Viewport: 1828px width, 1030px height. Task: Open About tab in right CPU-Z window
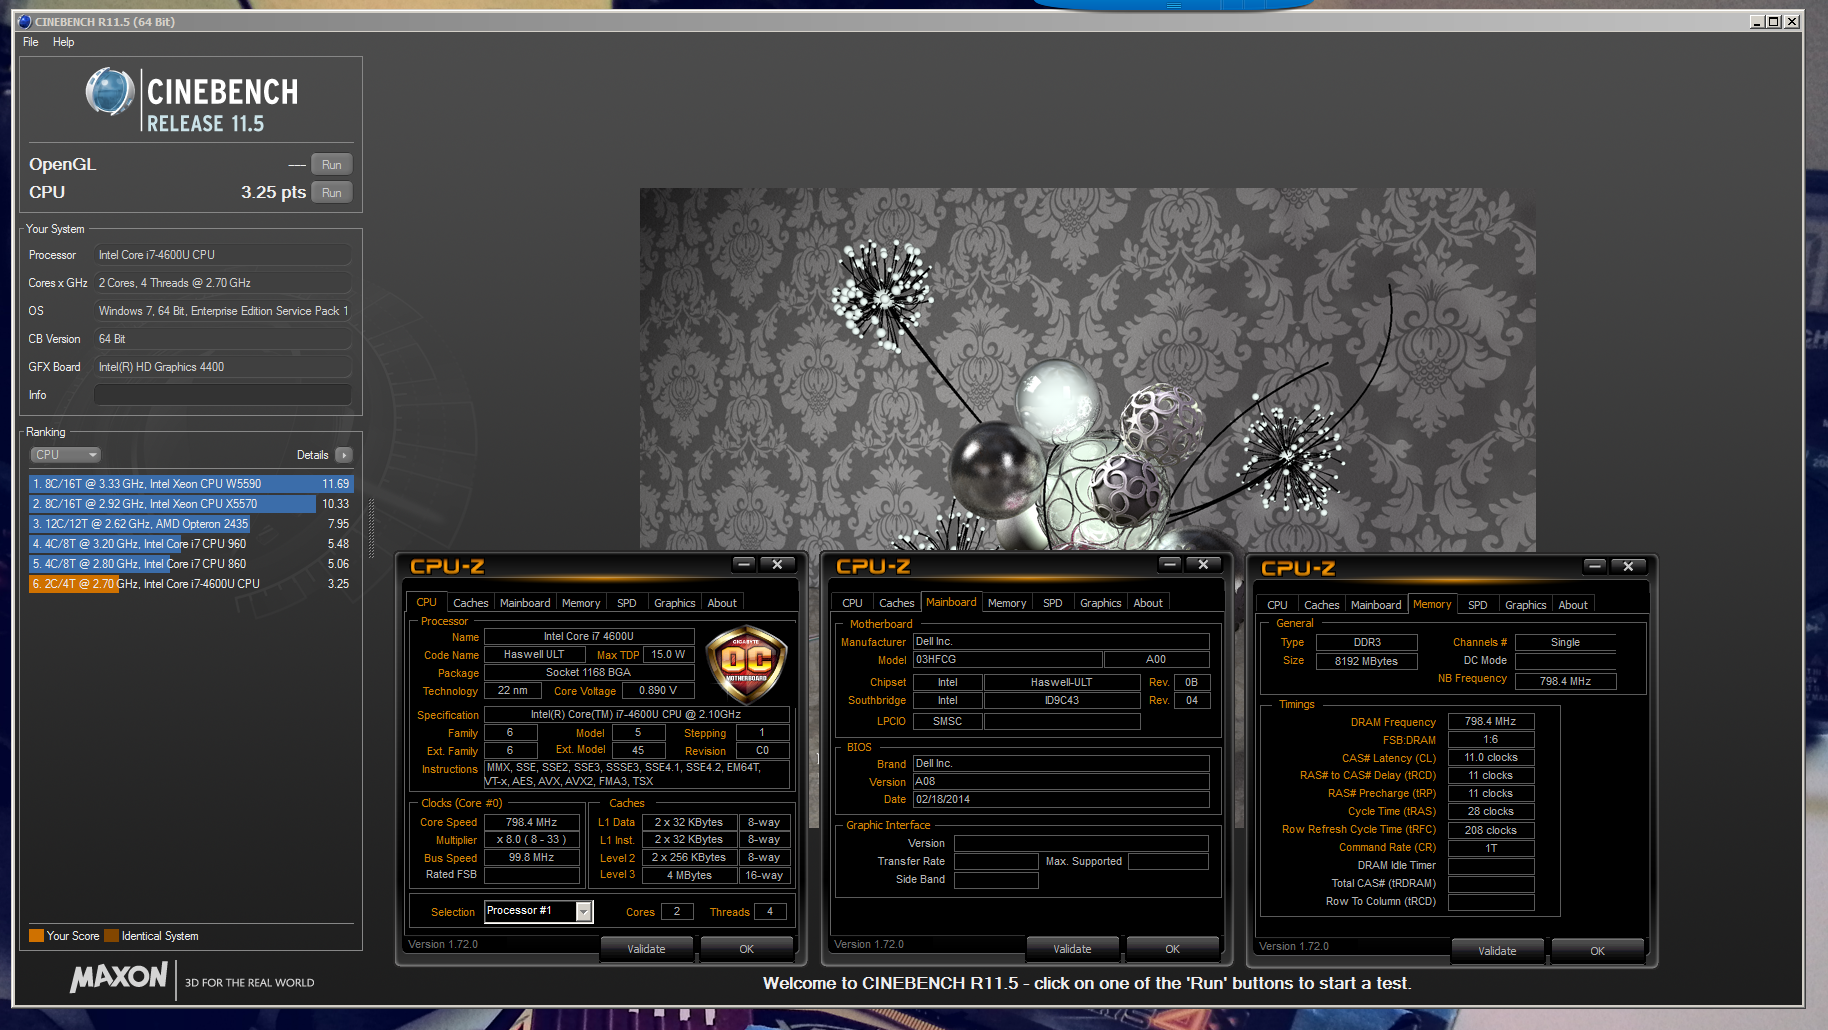pyautogui.click(x=1573, y=605)
